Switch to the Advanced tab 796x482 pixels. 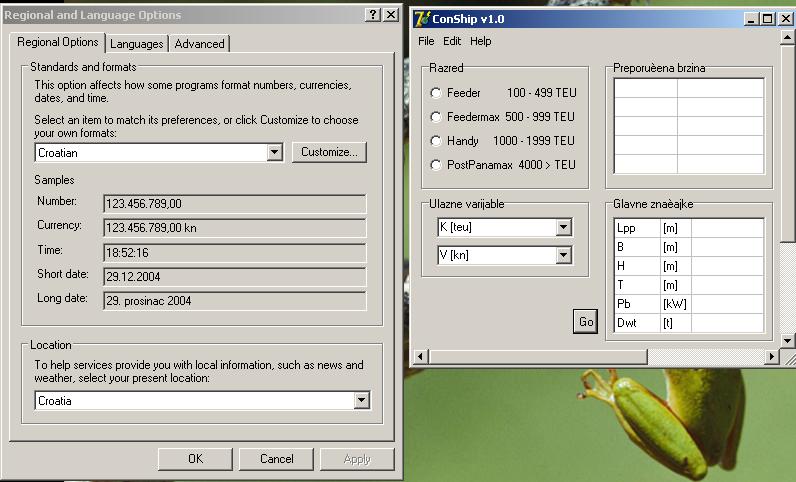coord(199,44)
